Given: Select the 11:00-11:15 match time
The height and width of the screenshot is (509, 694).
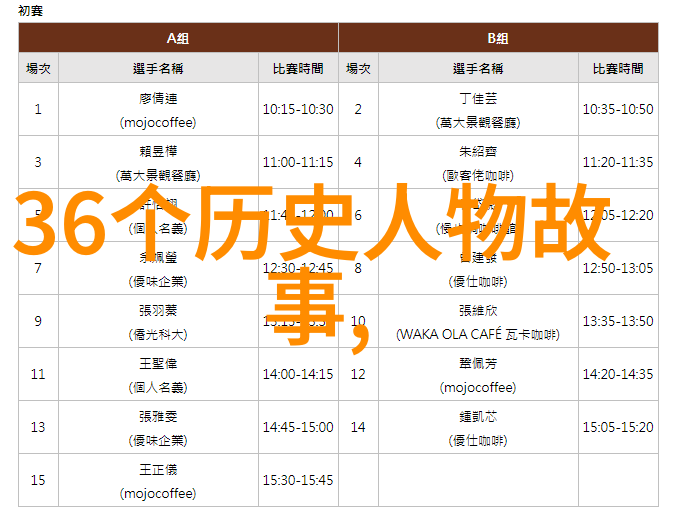Looking at the screenshot, I should pyautogui.click(x=297, y=162).
